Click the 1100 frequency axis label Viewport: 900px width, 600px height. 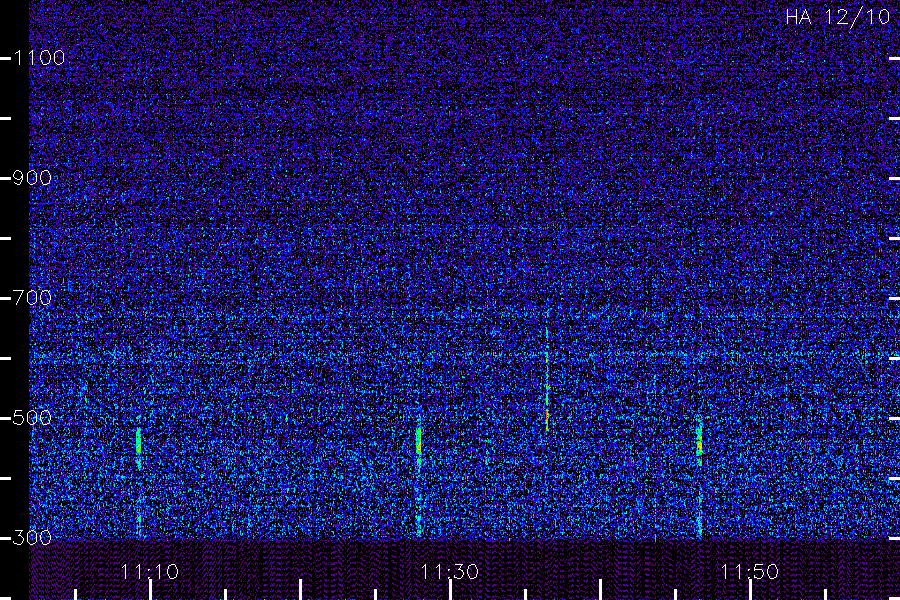pyautogui.click(x=39, y=58)
